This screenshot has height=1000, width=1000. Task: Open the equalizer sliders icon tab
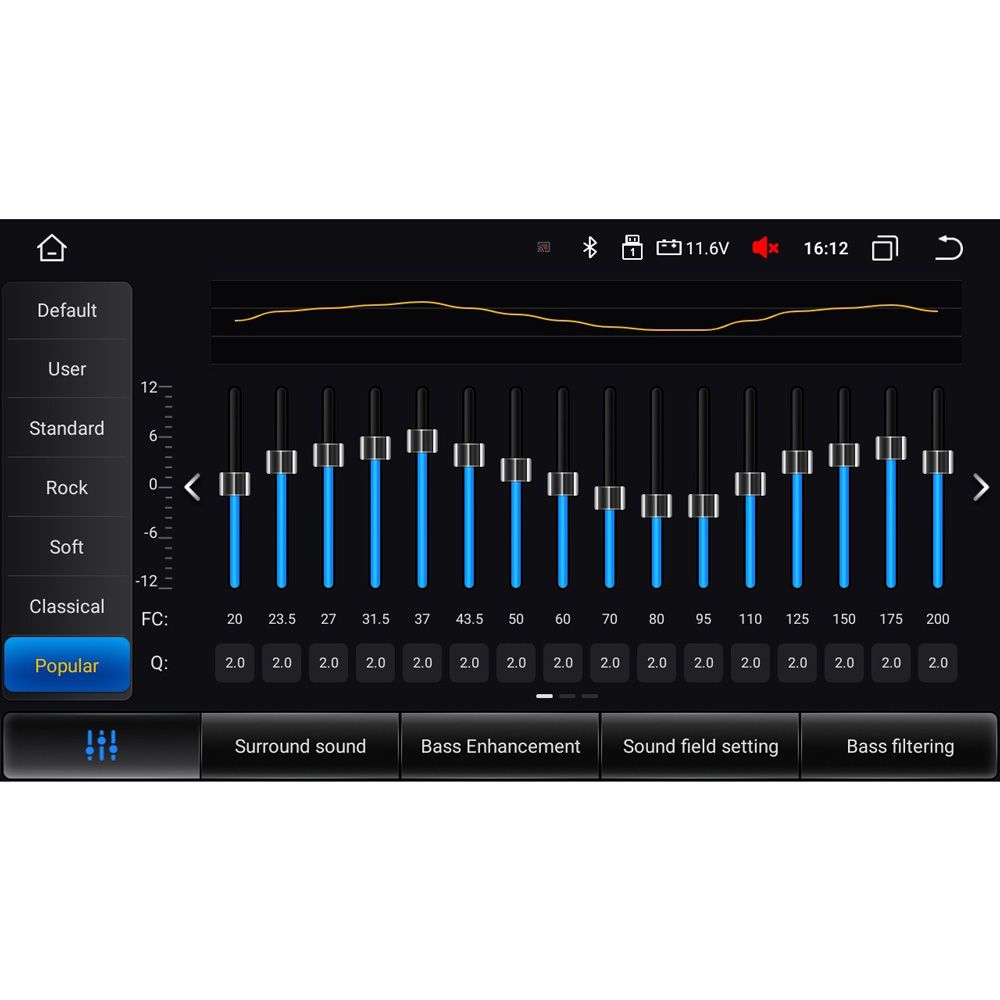tap(101, 746)
